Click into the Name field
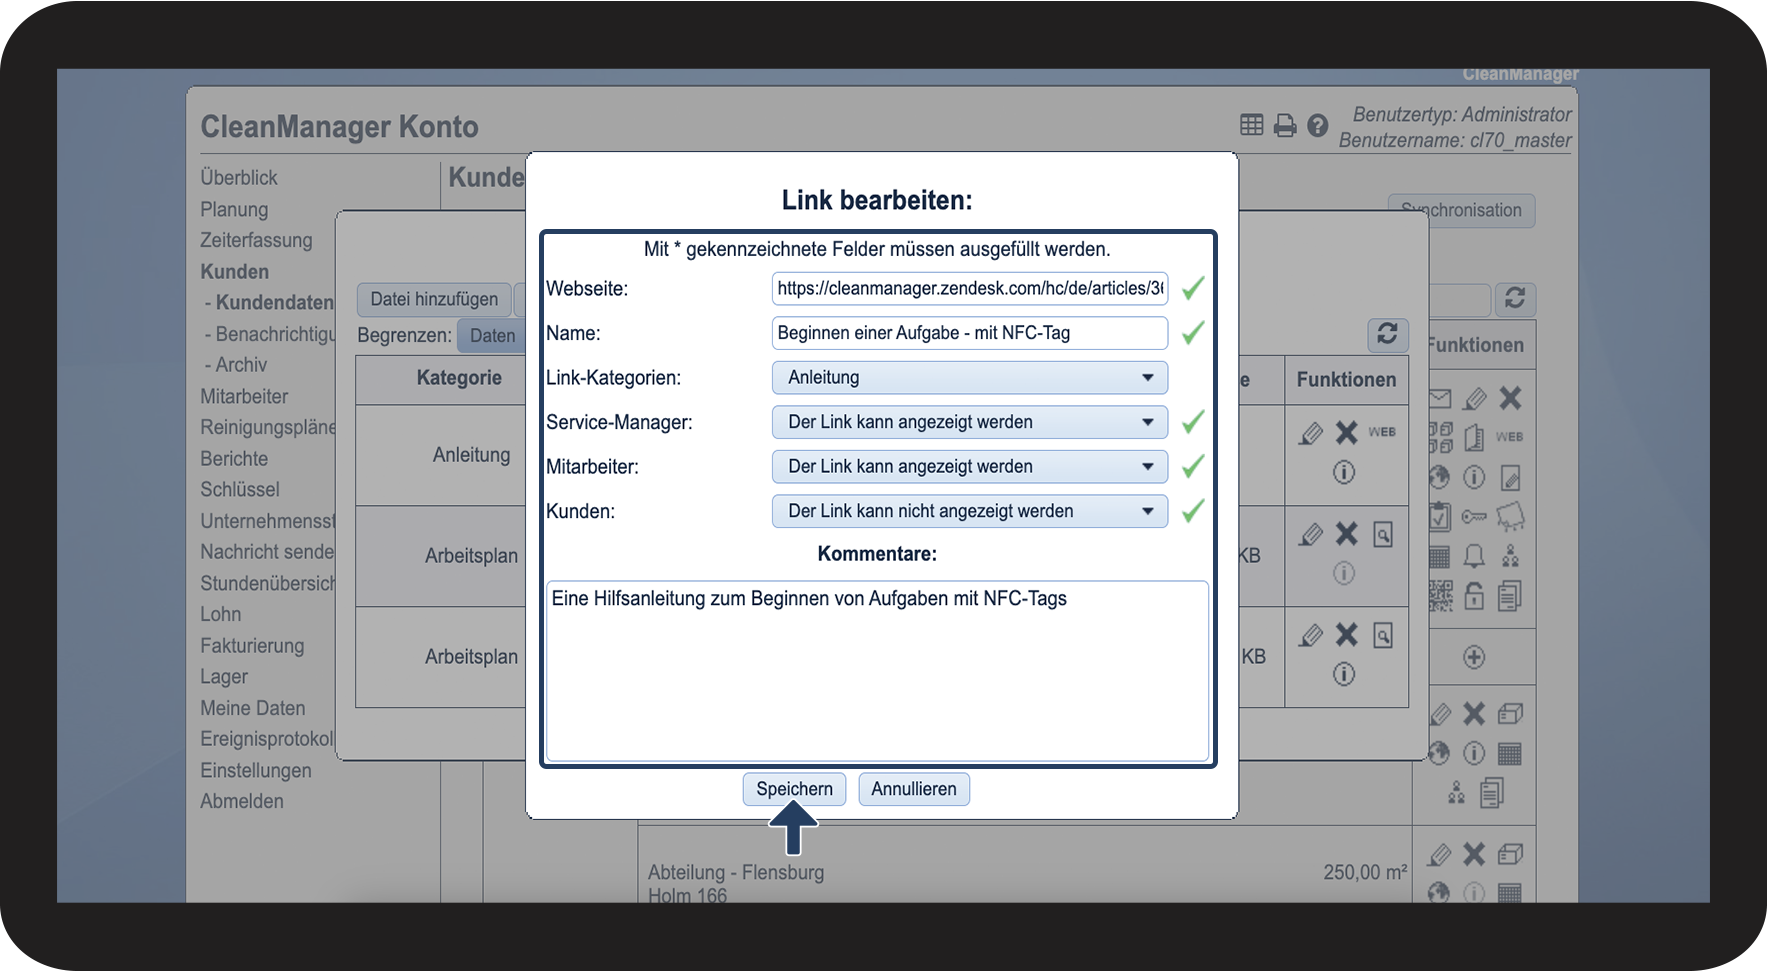The width and height of the screenshot is (1767, 971). click(x=970, y=333)
